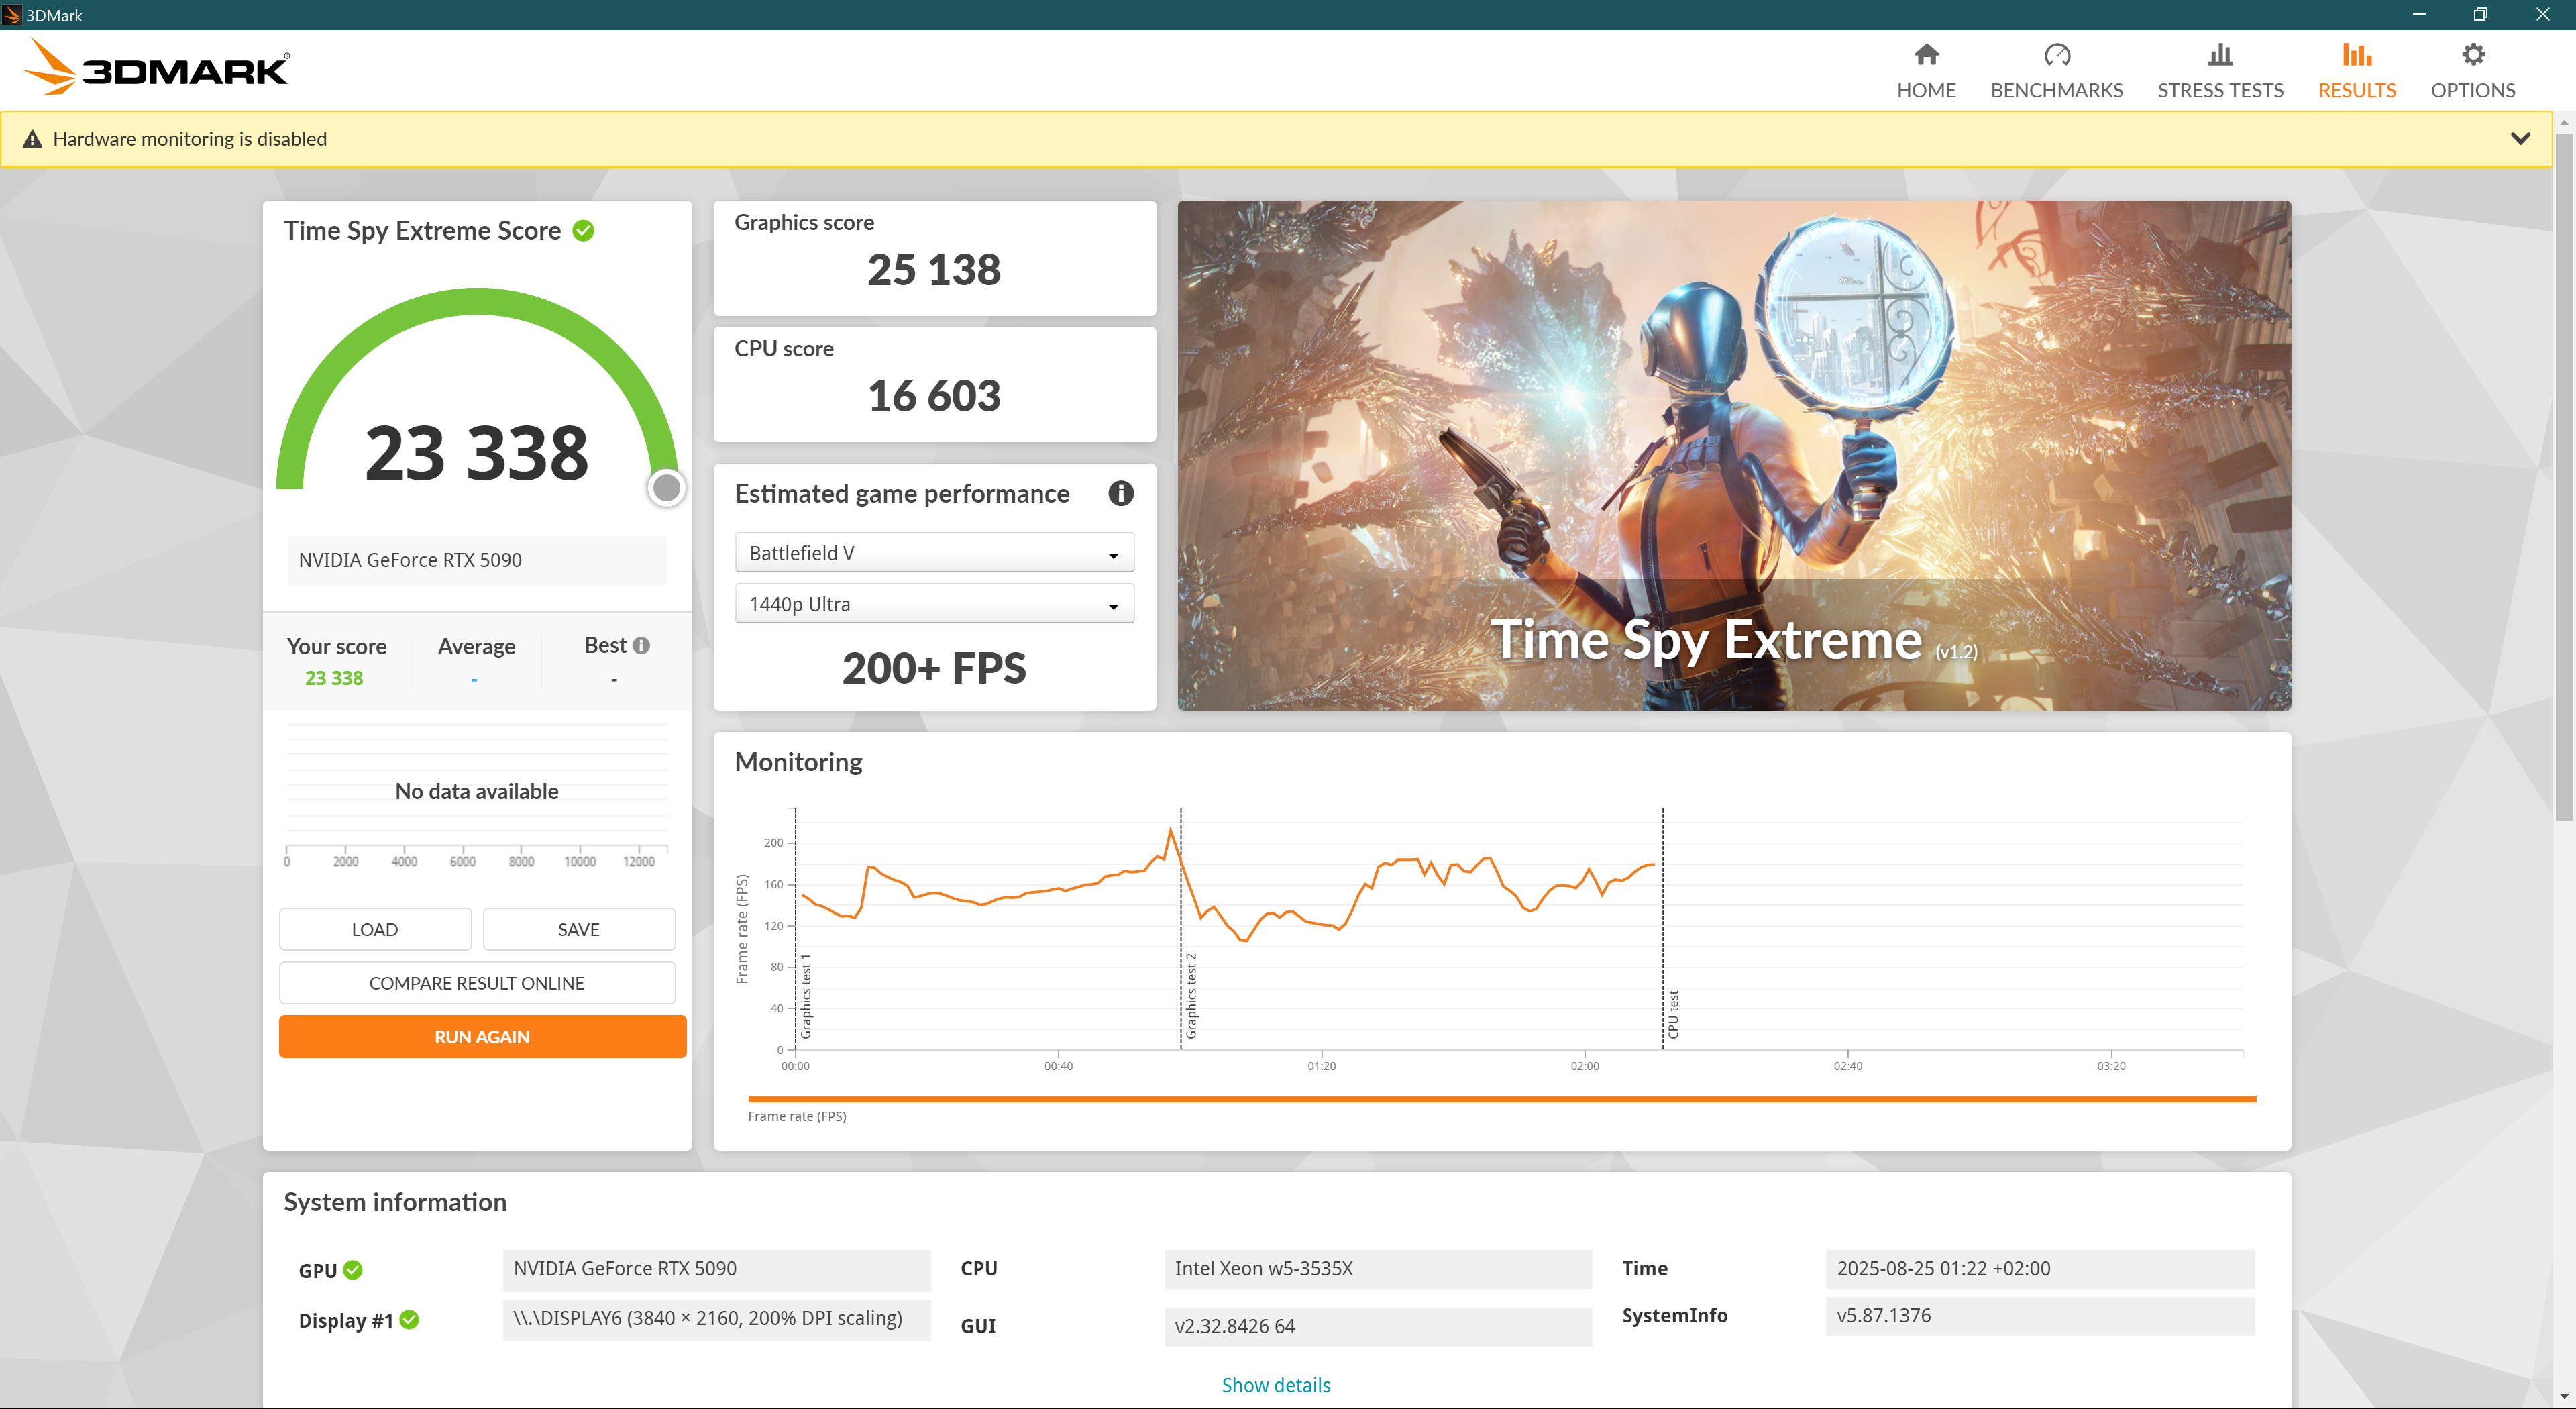Click the DISPLAY6 3840 × 2160 value
The image size is (2576, 1409).
pos(716,1319)
